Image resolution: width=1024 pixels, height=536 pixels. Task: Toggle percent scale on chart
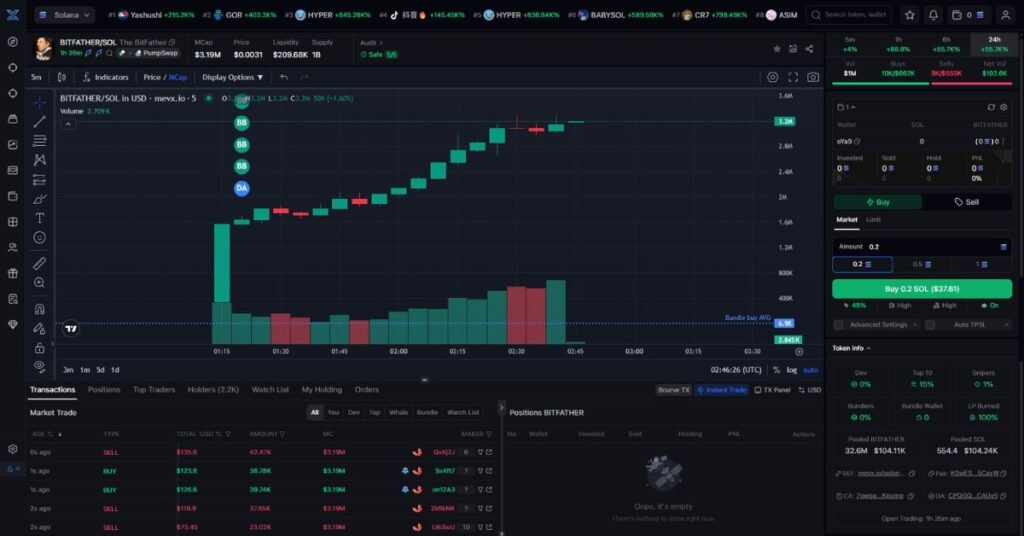[776, 370]
